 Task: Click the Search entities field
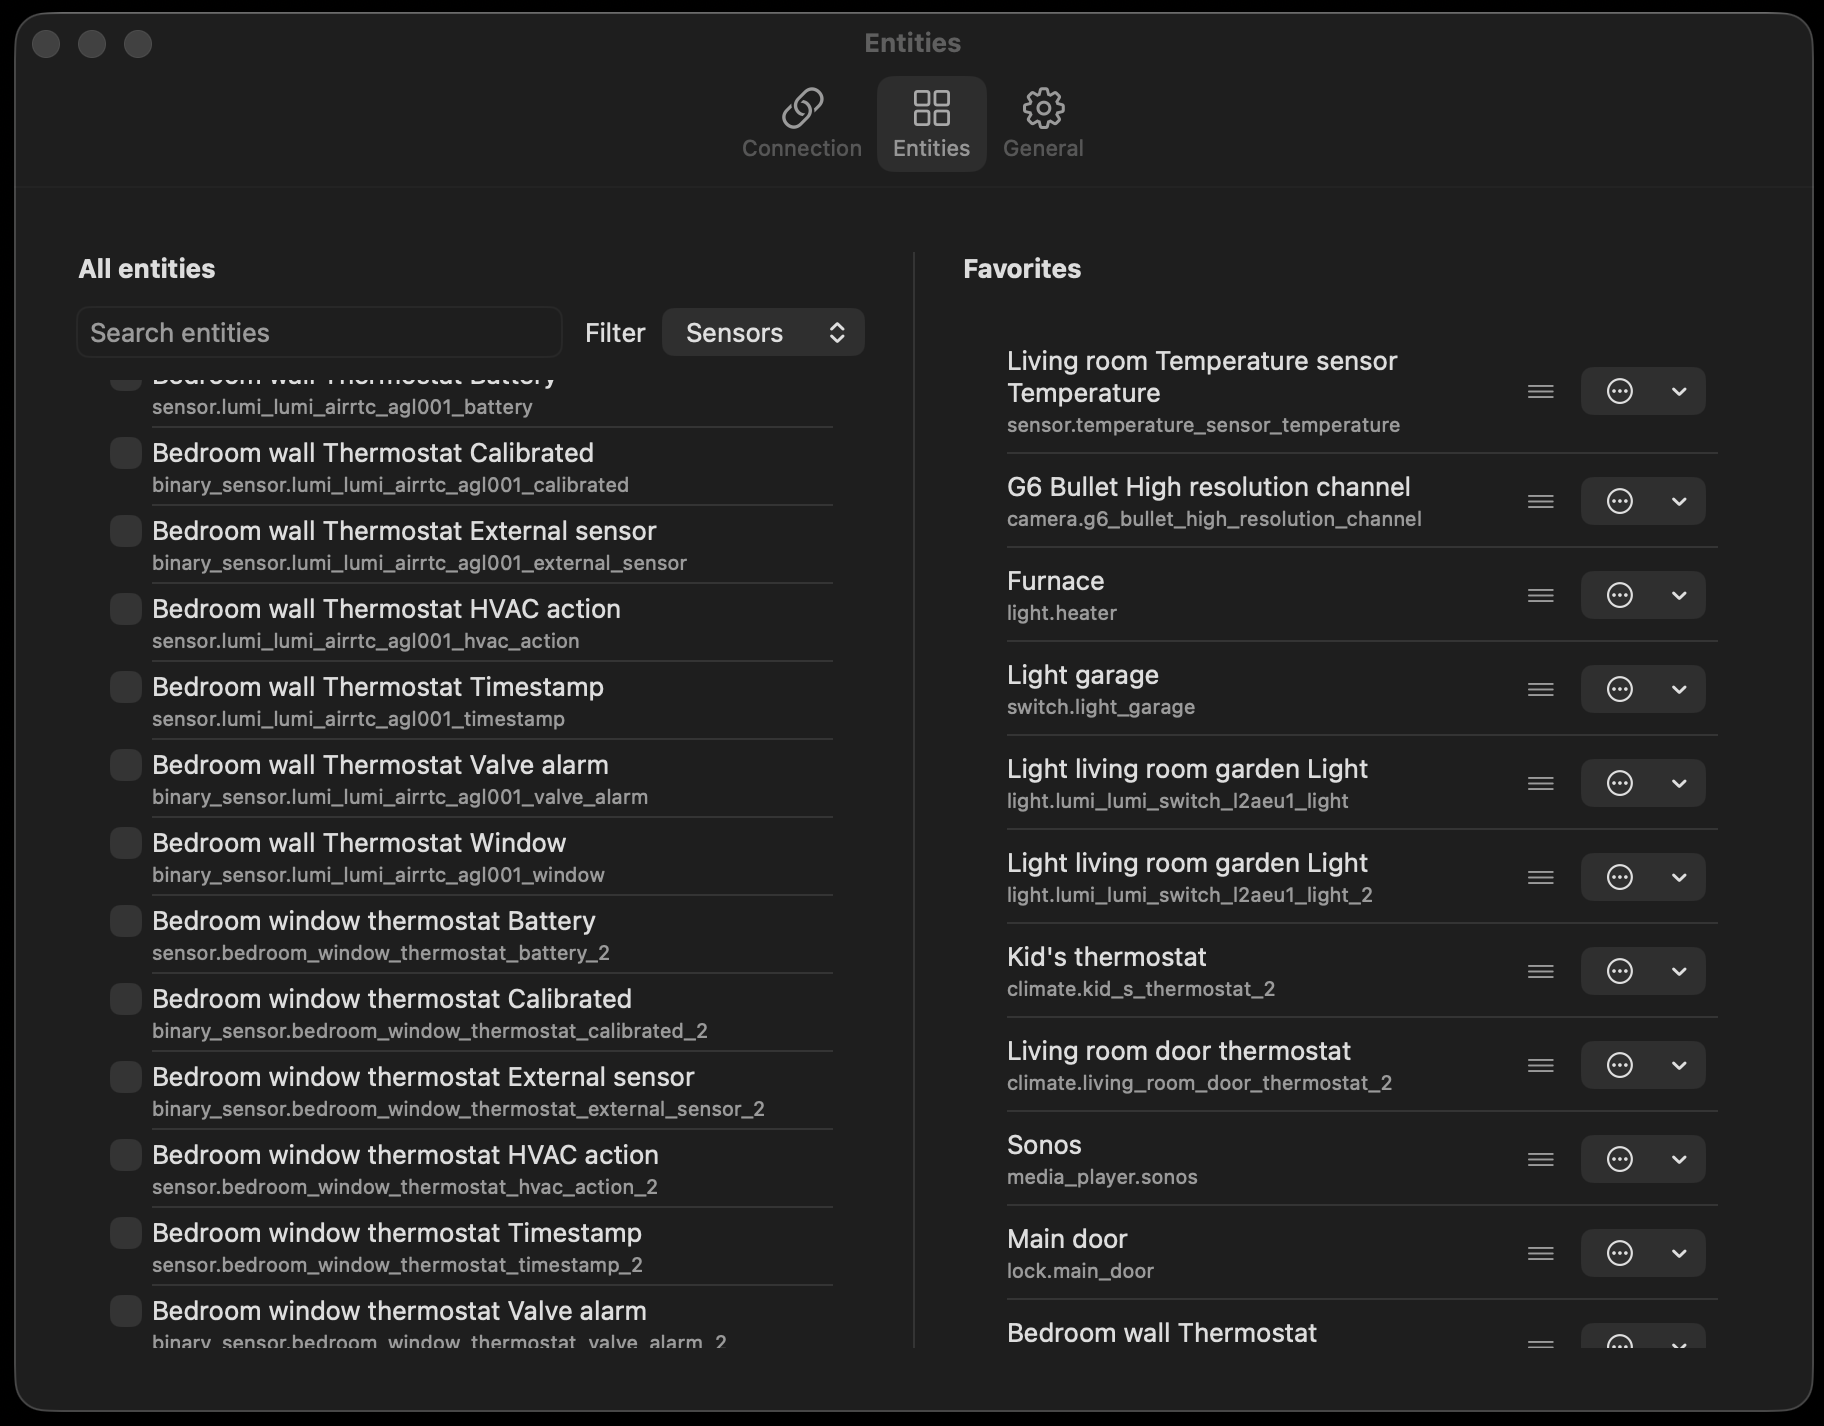319,333
